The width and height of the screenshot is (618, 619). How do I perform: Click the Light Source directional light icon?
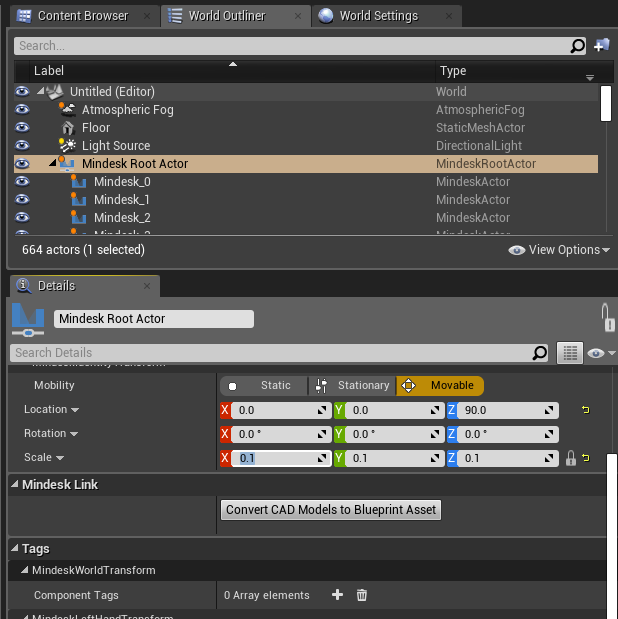(x=68, y=145)
